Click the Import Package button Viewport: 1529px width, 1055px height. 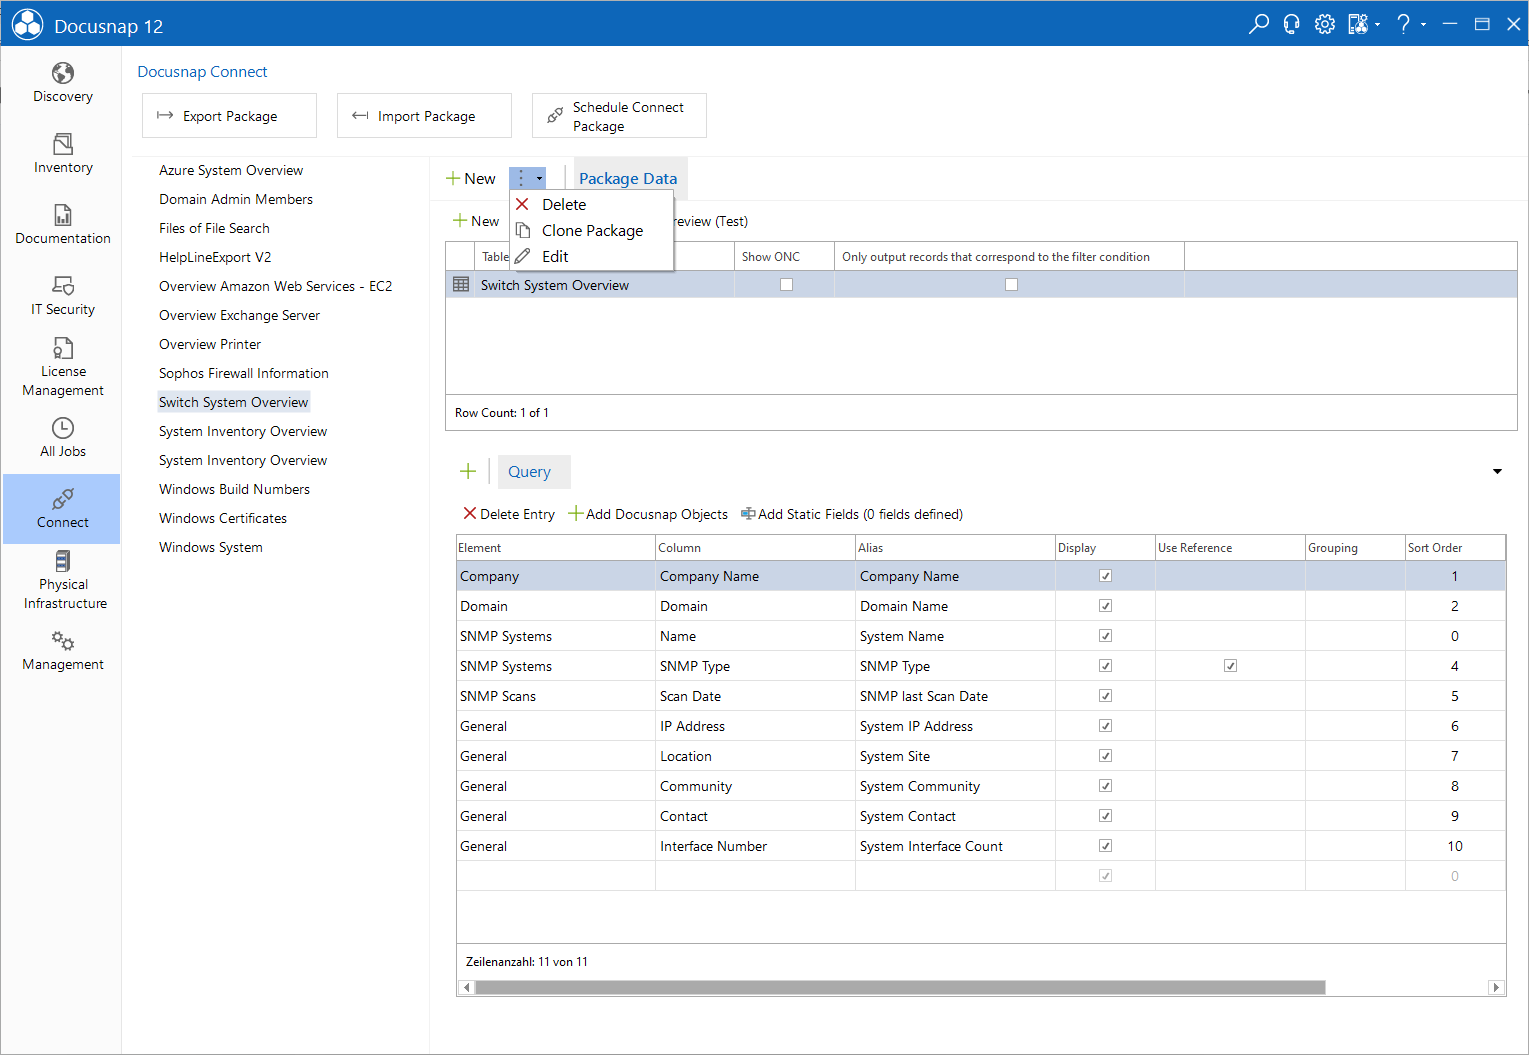(x=424, y=116)
